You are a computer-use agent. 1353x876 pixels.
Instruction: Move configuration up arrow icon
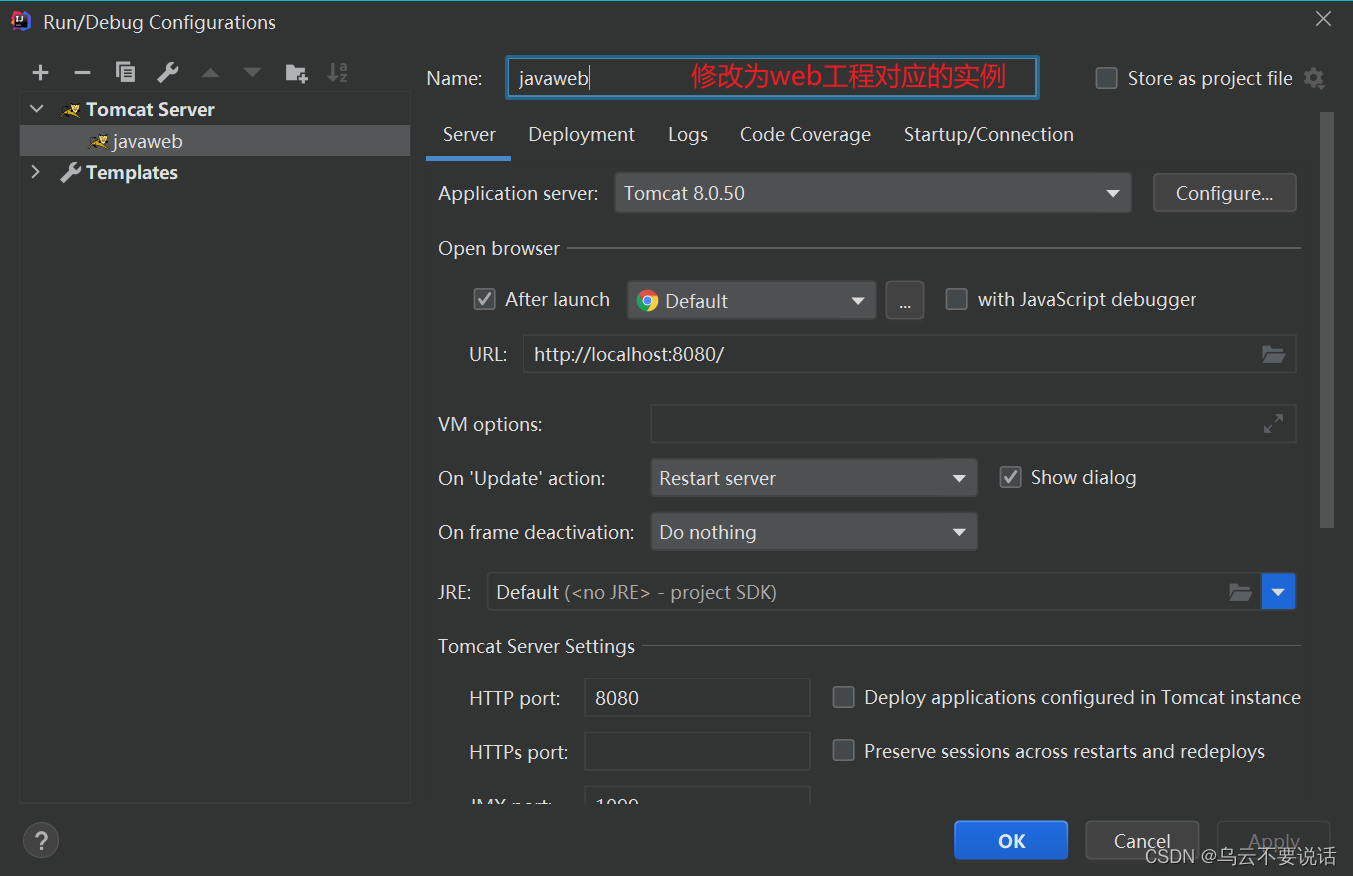click(x=210, y=72)
